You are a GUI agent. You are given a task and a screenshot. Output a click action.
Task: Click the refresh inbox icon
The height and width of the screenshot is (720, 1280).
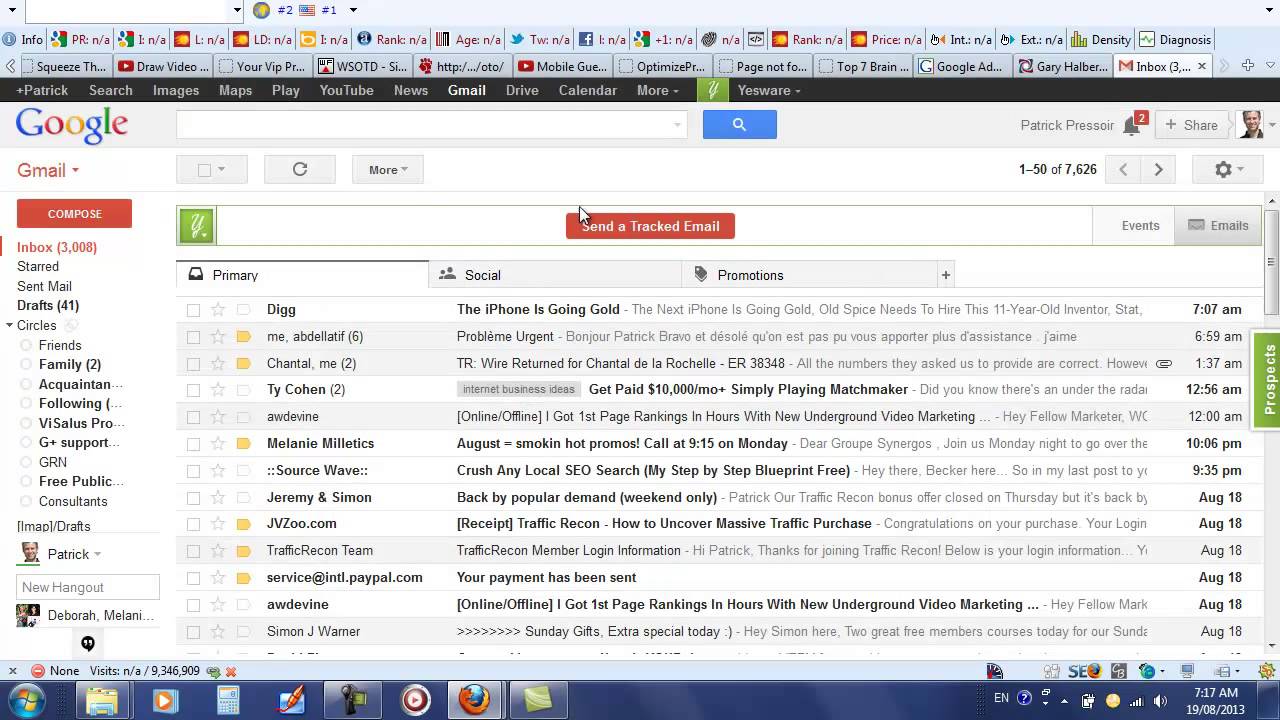tap(300, 169)
